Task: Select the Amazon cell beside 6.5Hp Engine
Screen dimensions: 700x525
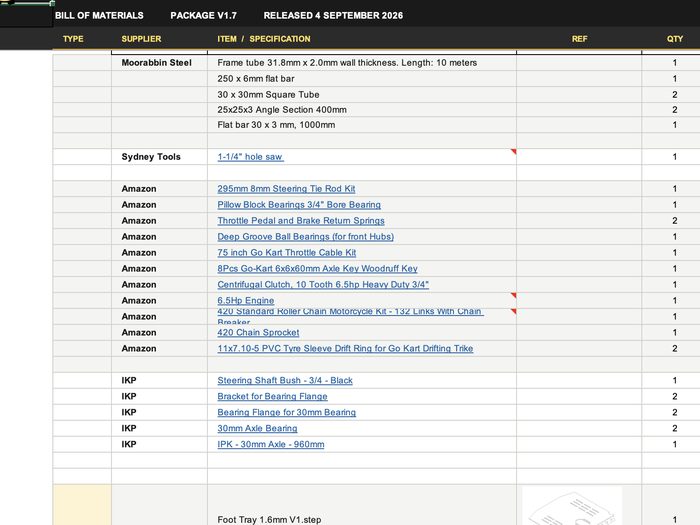Action: [x=159, y=300]
